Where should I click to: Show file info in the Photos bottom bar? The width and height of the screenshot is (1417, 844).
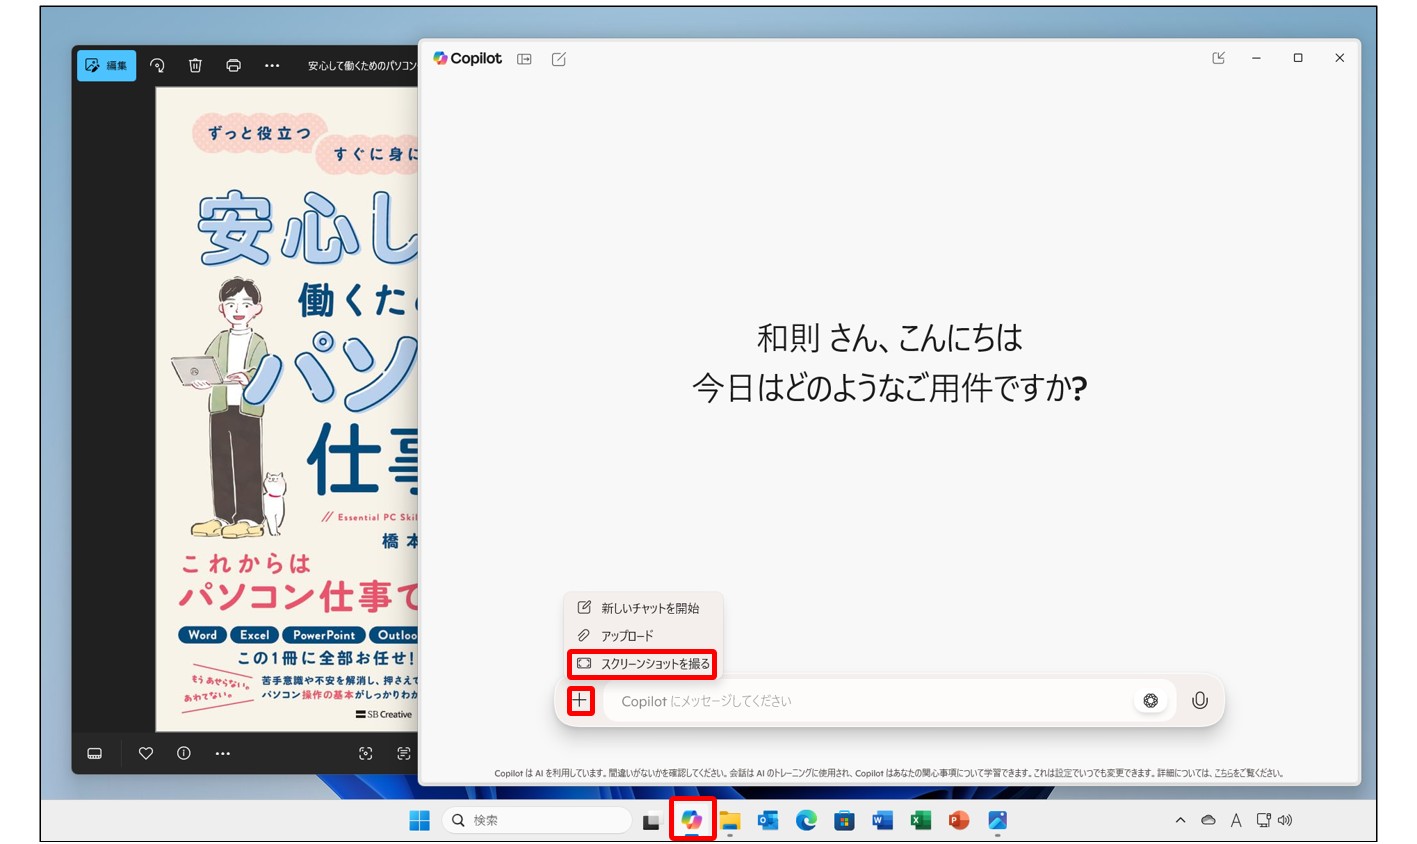(184, 753)
